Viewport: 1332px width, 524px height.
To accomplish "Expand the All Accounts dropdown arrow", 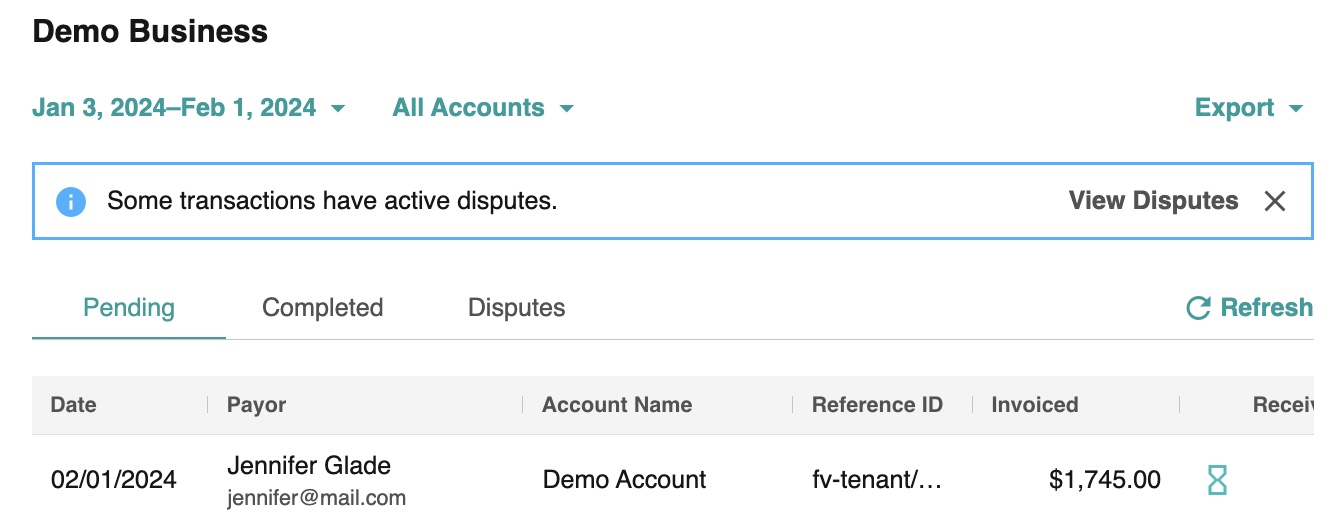I will coord(567,108).
